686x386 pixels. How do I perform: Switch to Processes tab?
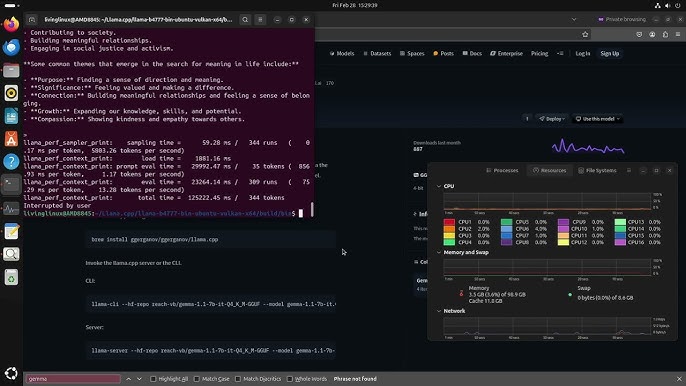tap(502, 170)
